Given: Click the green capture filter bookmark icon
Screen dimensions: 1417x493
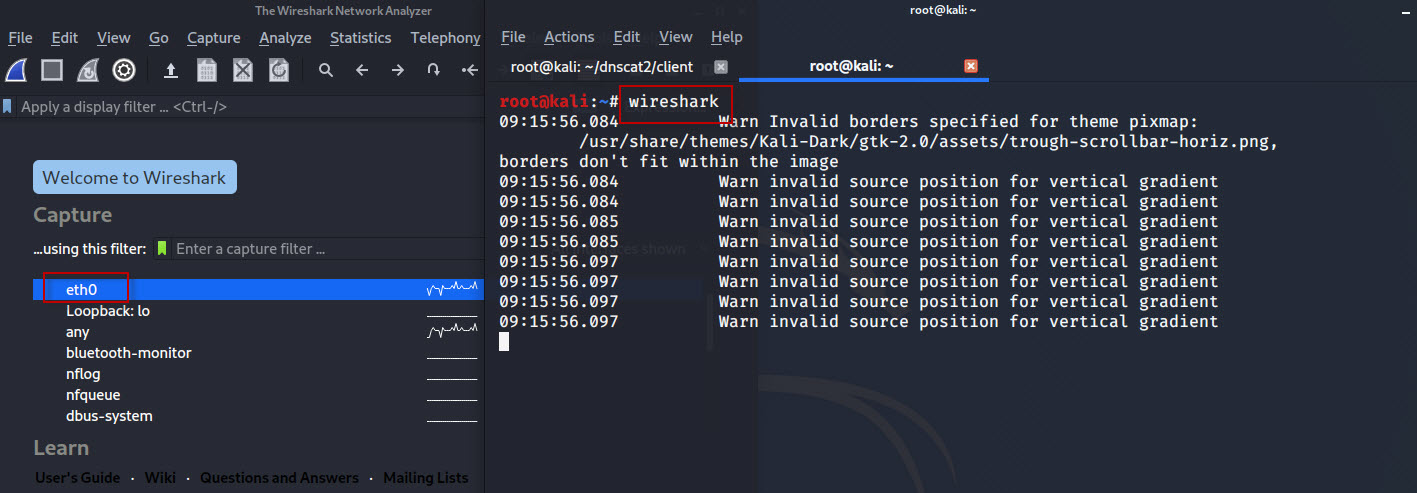Looking at the screenshot, I should pyautogui.click(x=163, y=248).
